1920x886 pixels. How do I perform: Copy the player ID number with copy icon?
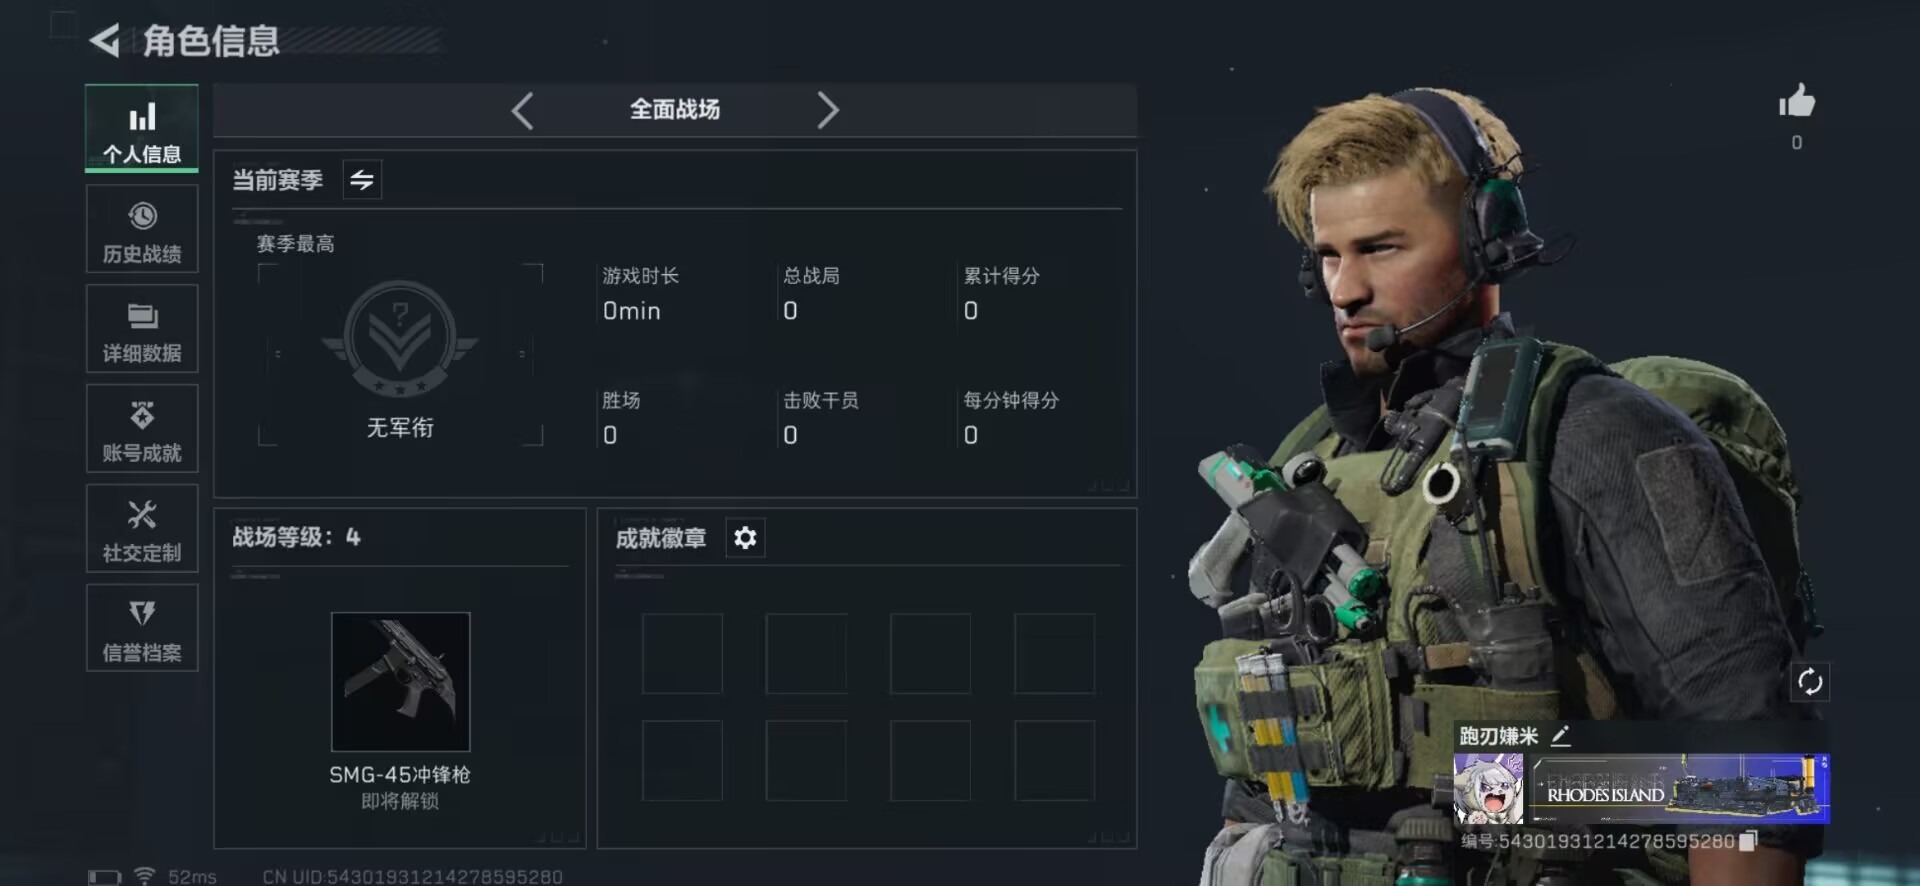pyautogui.click(x=1748, y=841)
